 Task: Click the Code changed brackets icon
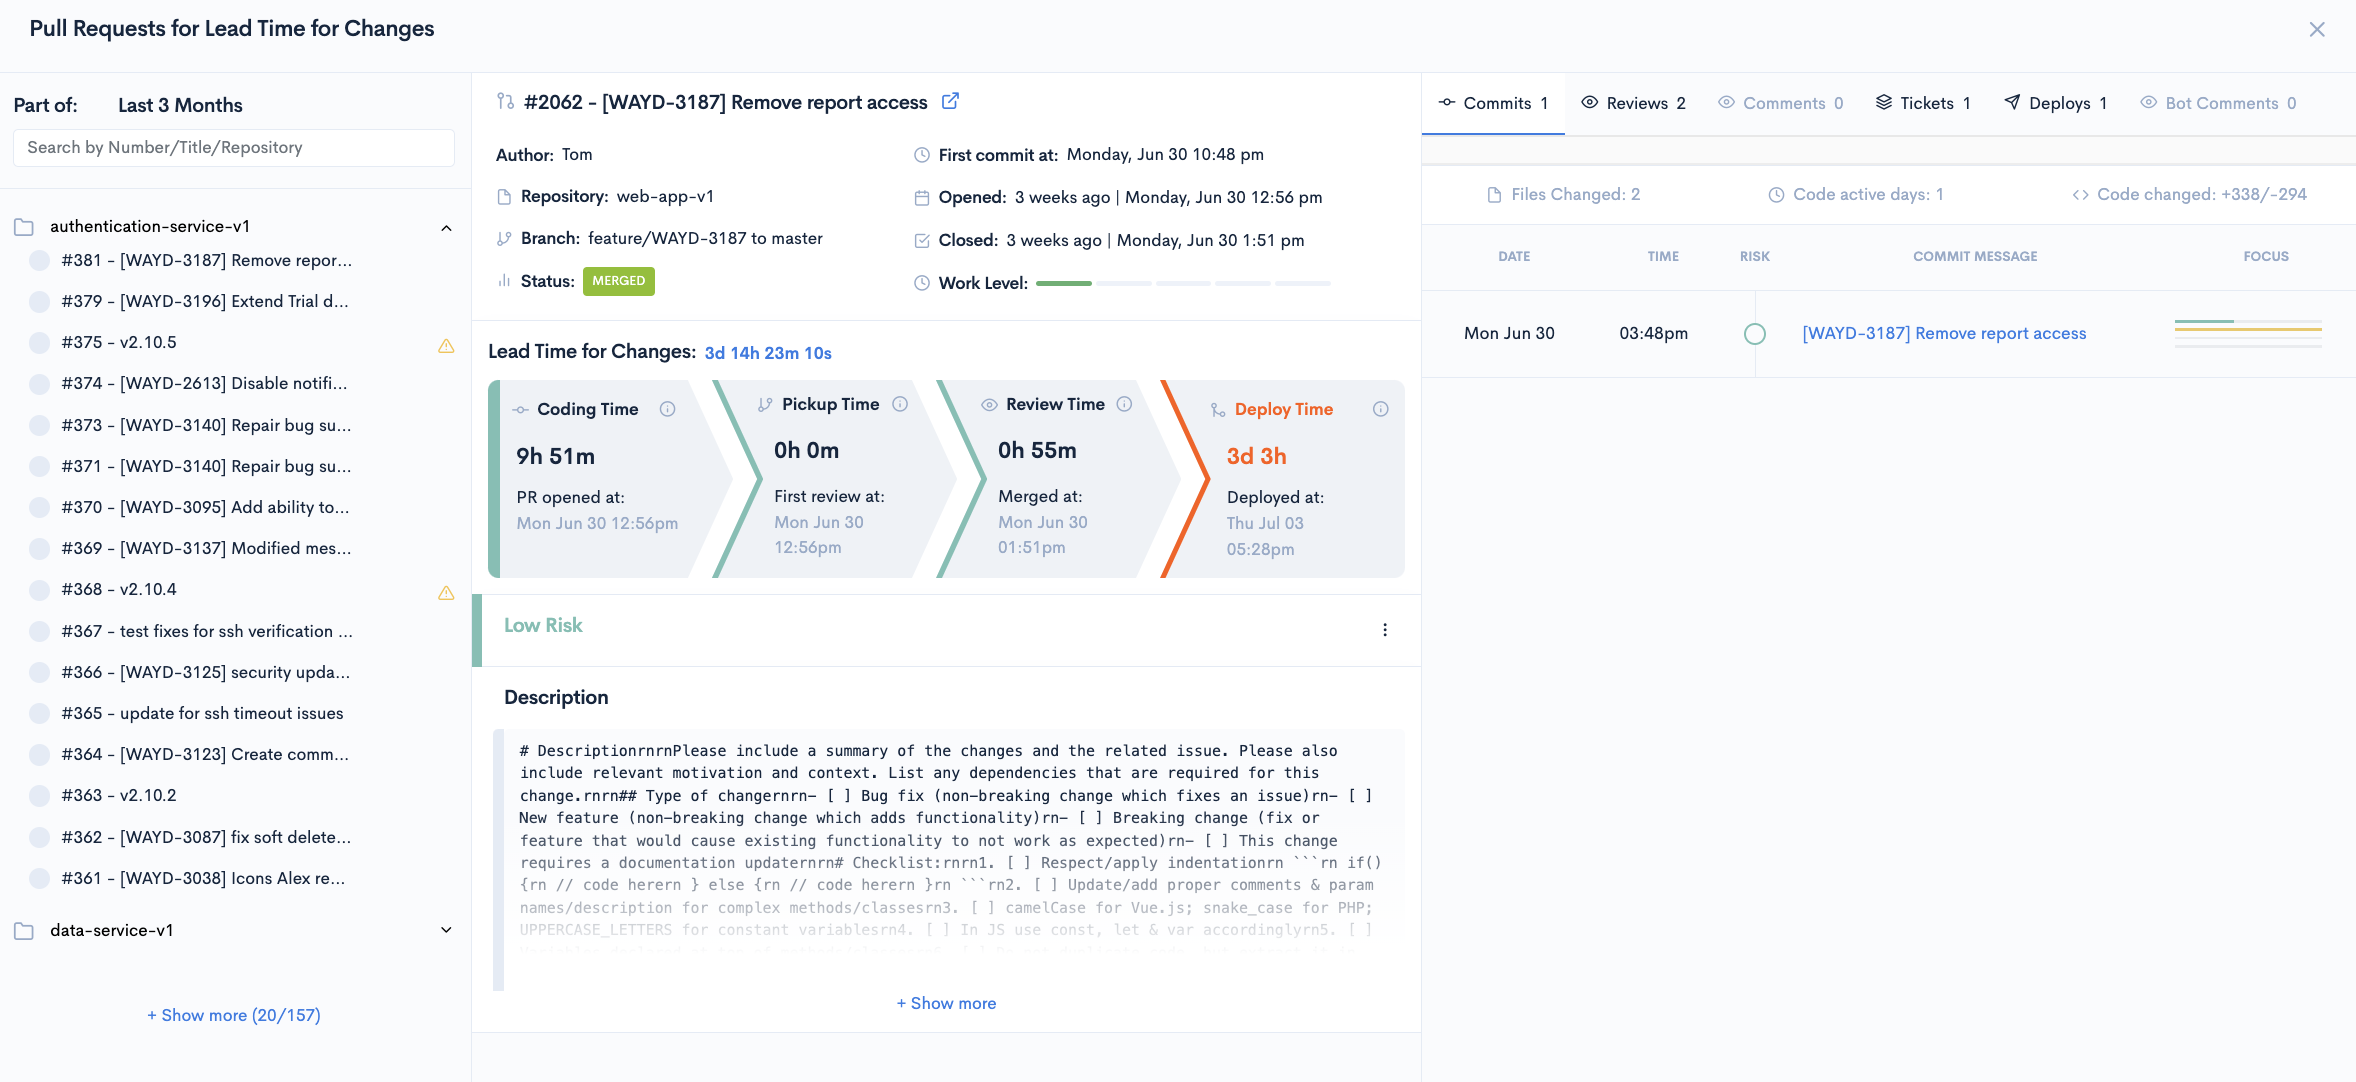2080,195
